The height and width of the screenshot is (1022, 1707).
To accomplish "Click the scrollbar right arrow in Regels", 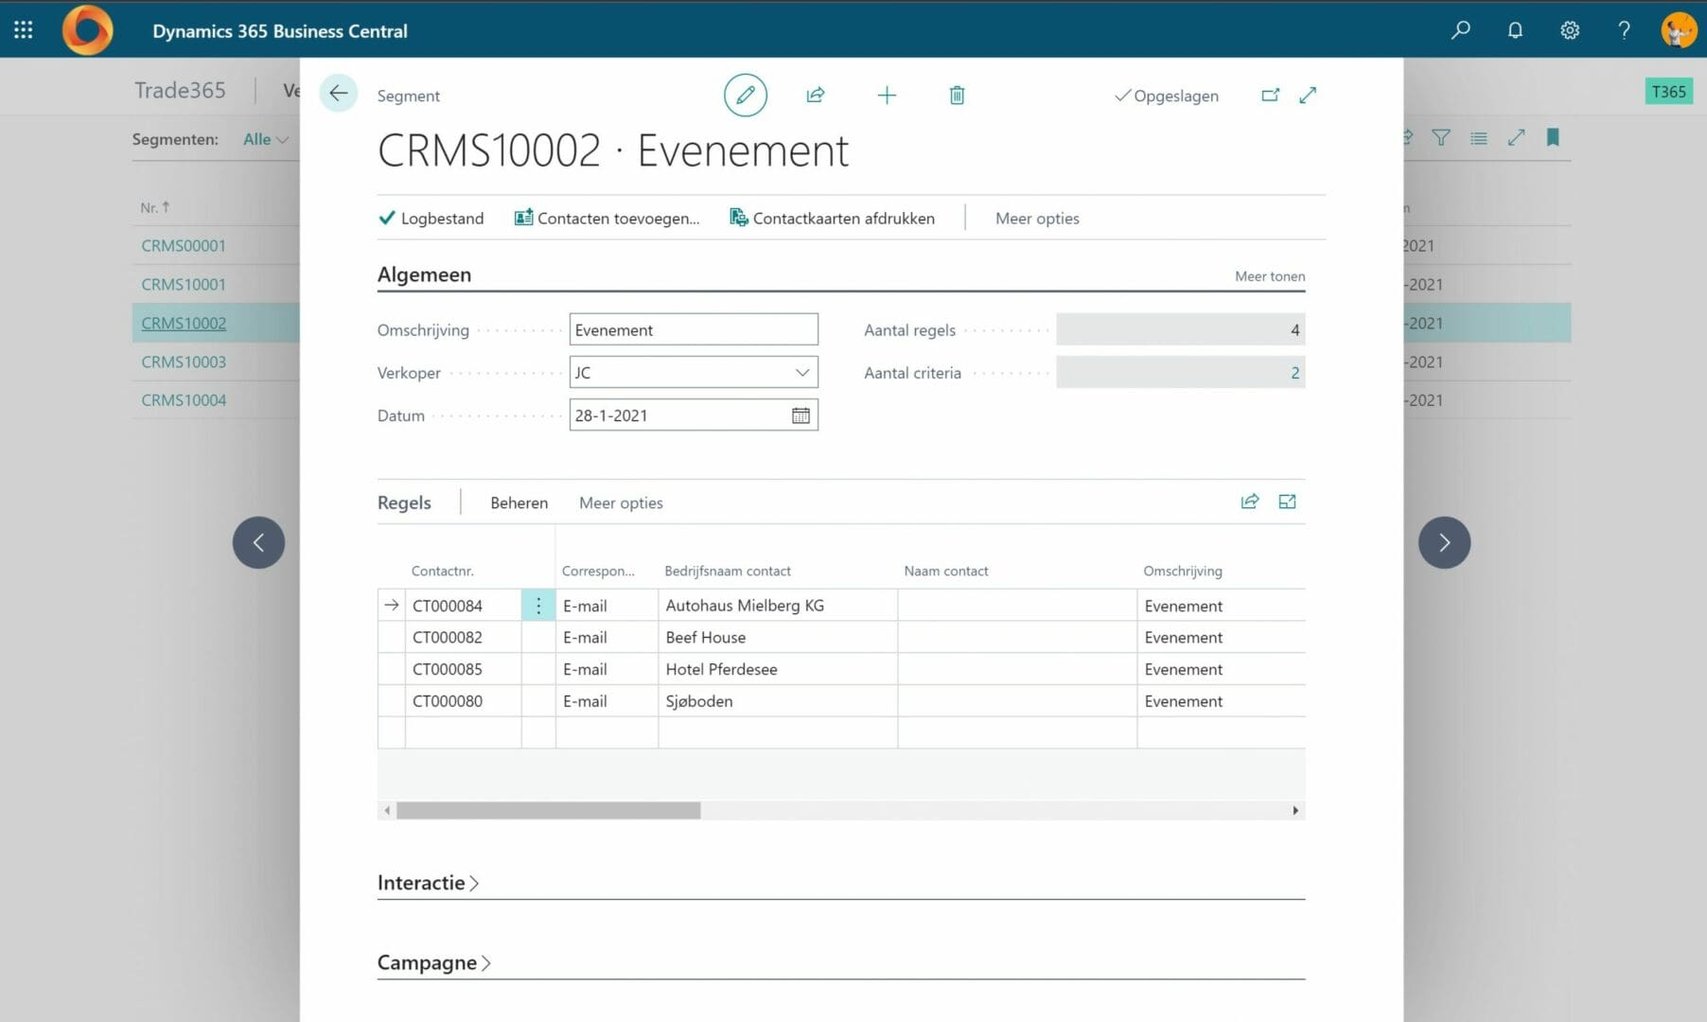I will click(x=1295, y=810).
